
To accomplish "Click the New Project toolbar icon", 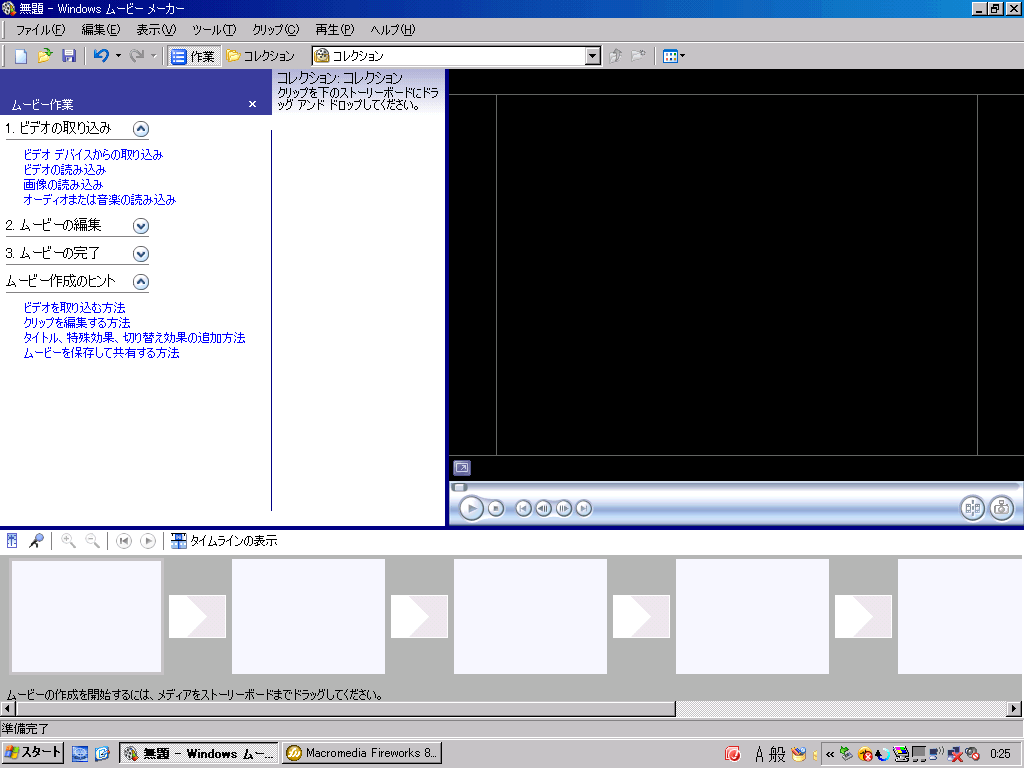I will tap(21, 56).
